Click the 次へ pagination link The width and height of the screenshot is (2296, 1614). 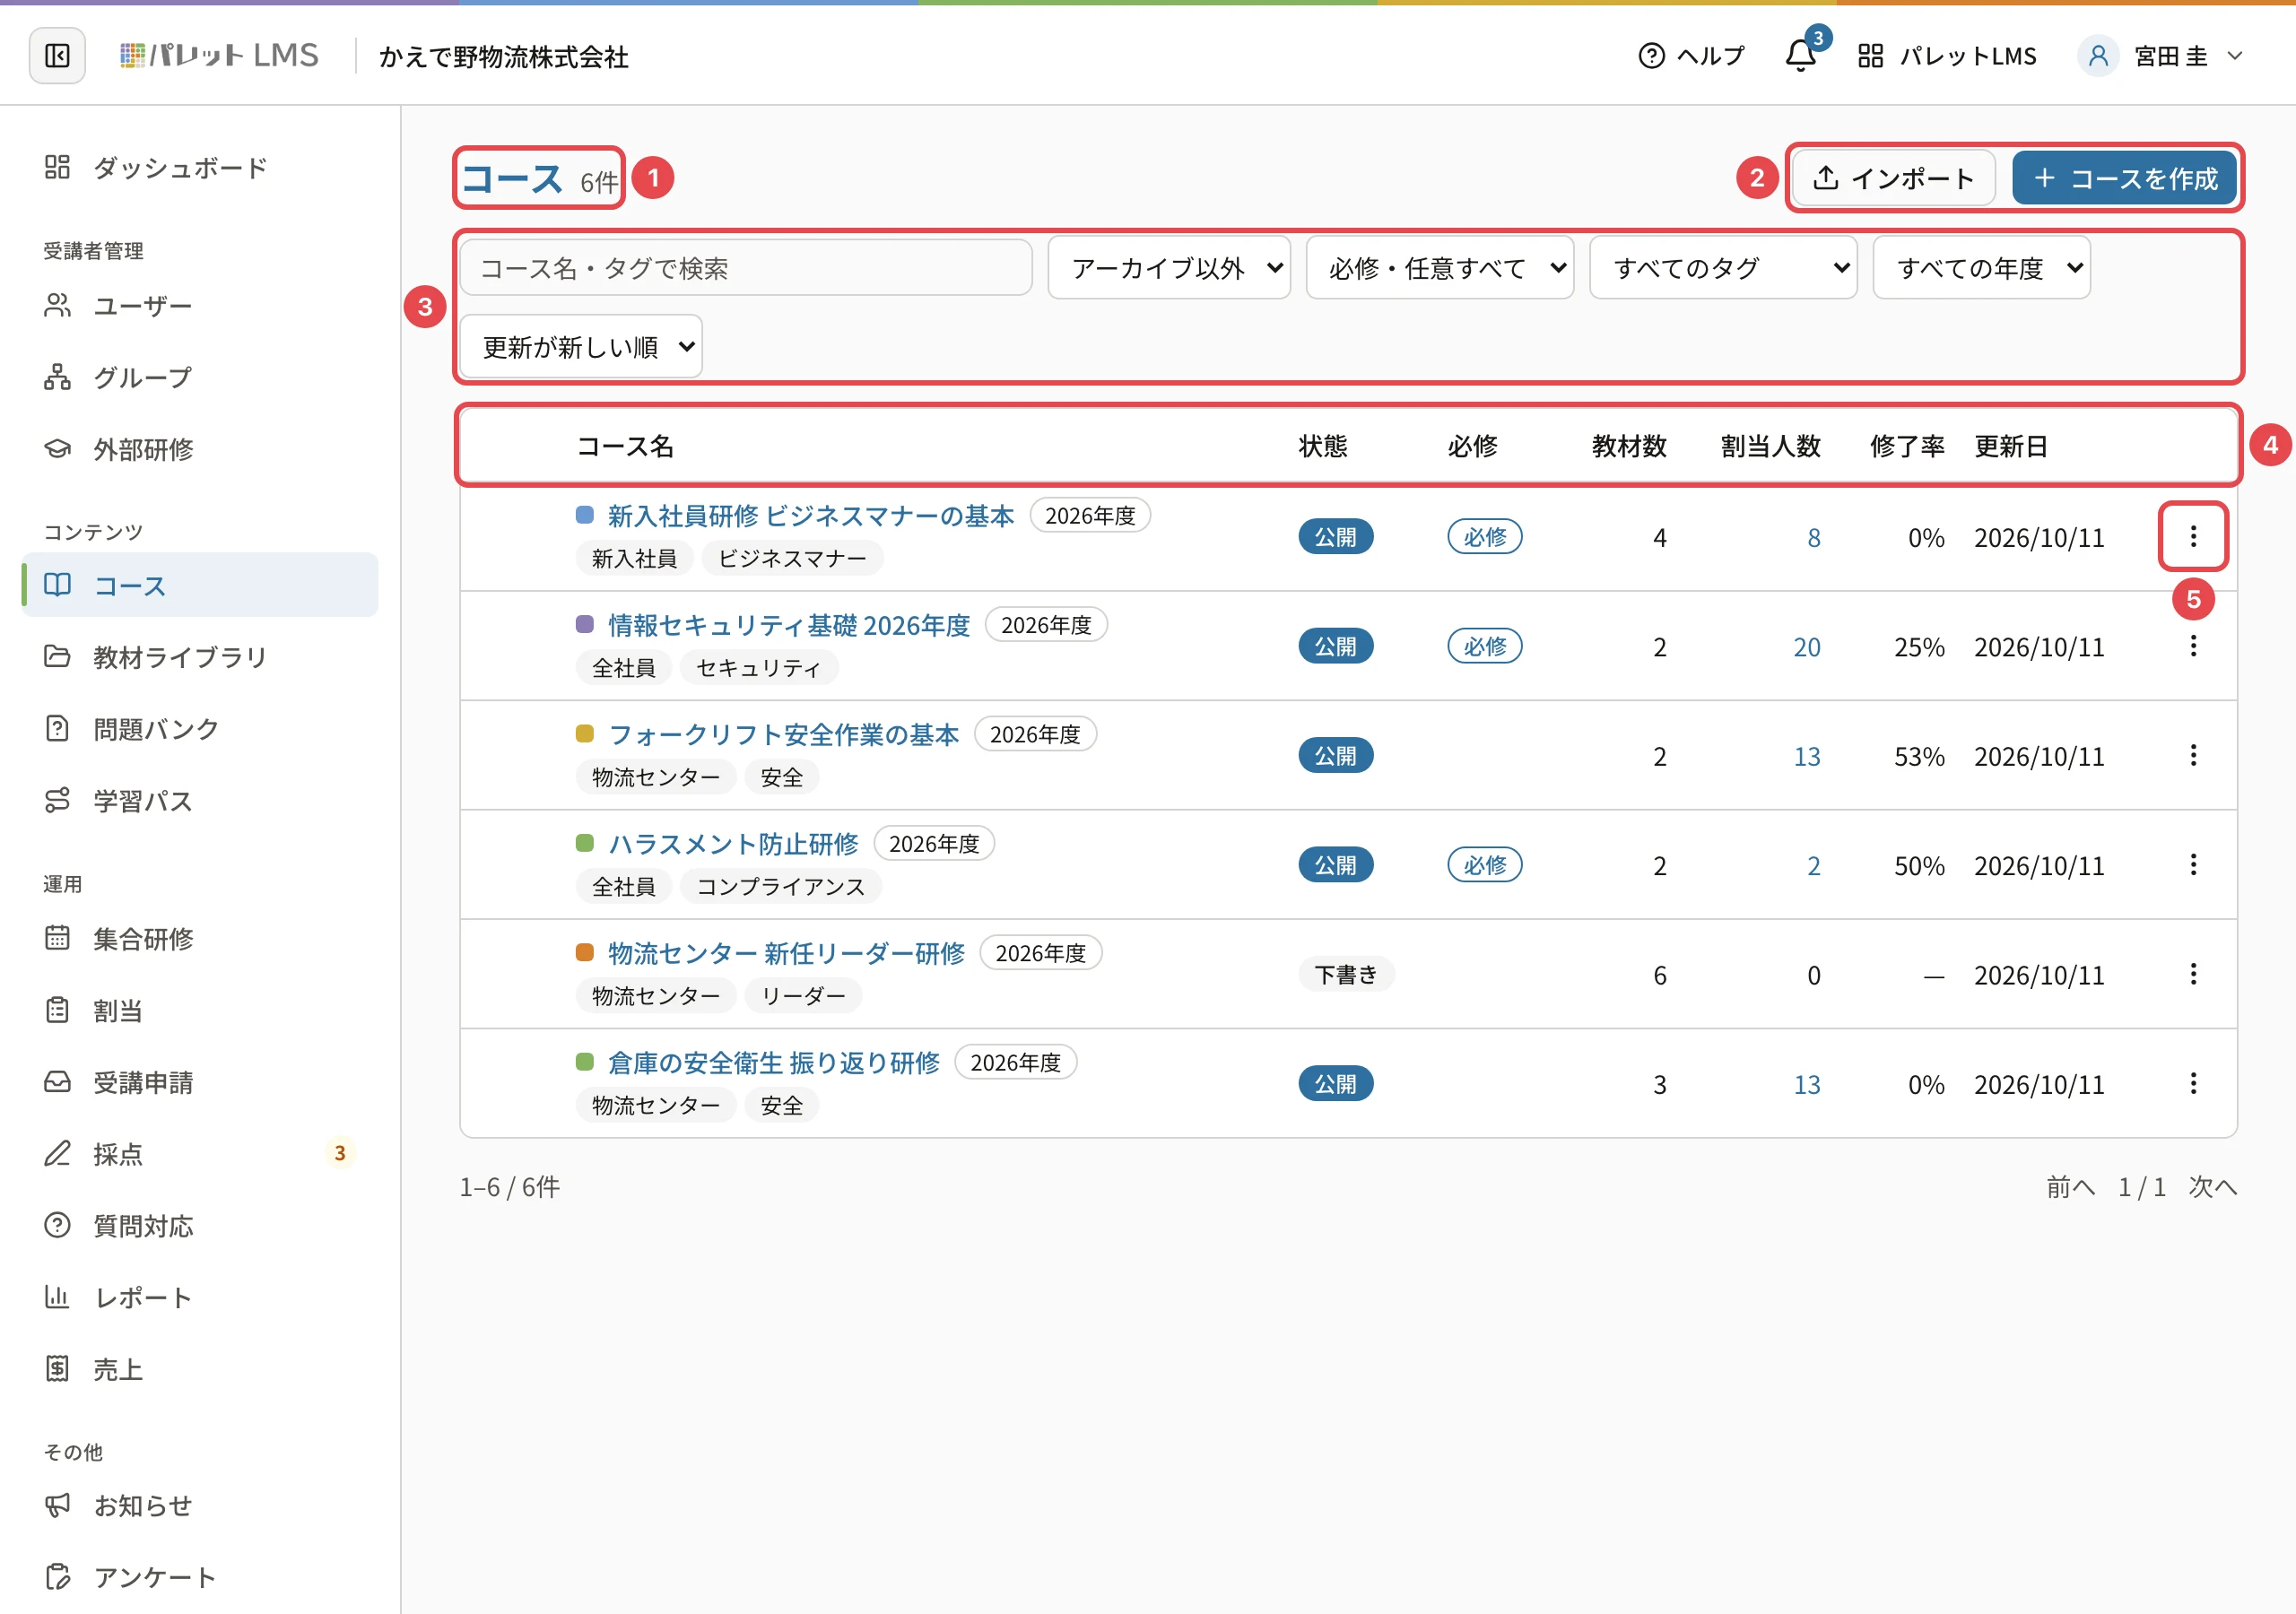tap(2213, 1187)
